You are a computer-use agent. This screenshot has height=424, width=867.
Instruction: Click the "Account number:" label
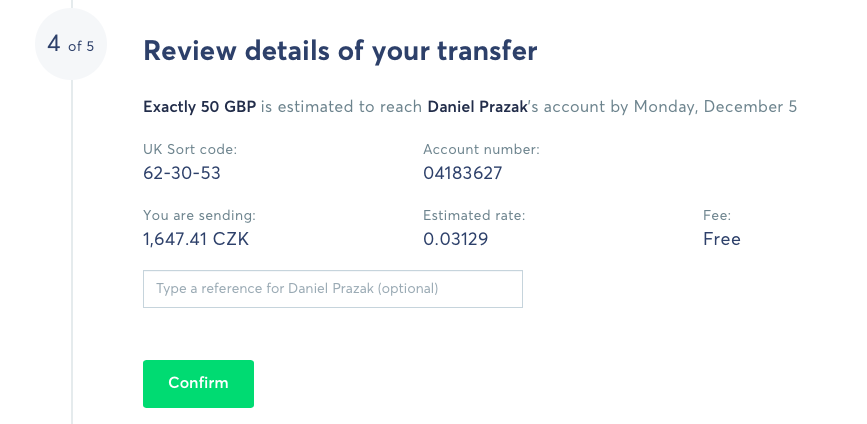481,150
